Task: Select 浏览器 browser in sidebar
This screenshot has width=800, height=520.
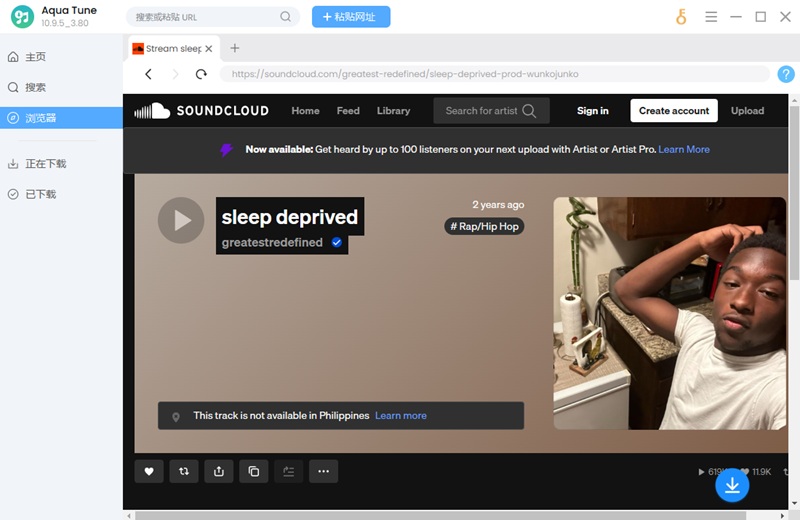Action: coord(61,118)
